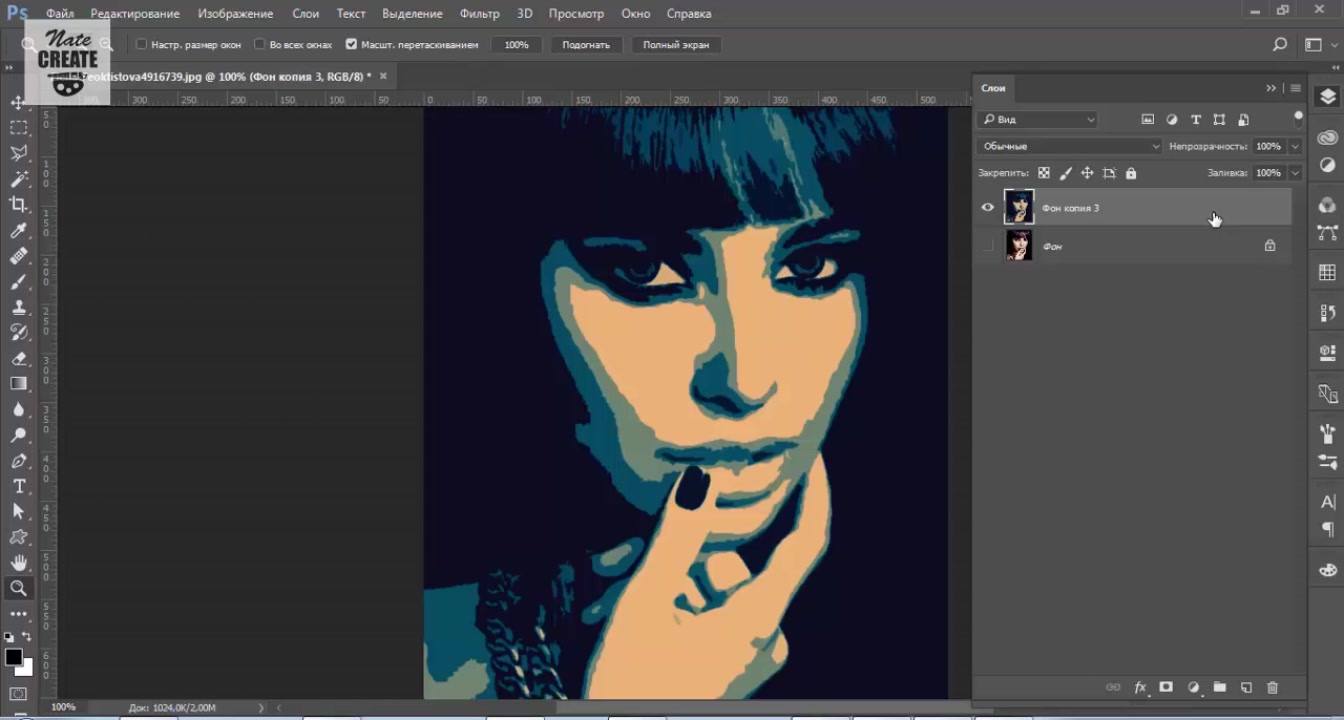Viewport: 1344px width, 720px height.
Task: Open the 'Файл' menu
Action: click(x=60, y=14)
